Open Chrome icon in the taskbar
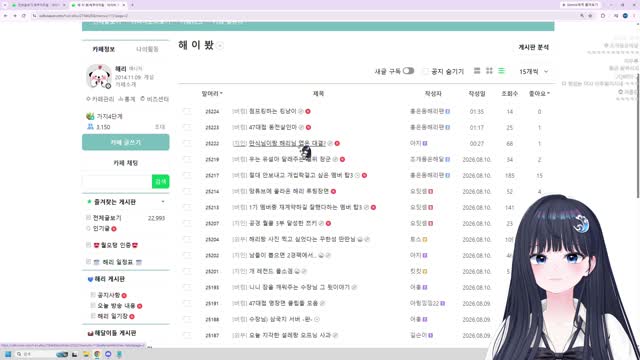The height and width of the screenshot is (360, 640). click(97, 354)
